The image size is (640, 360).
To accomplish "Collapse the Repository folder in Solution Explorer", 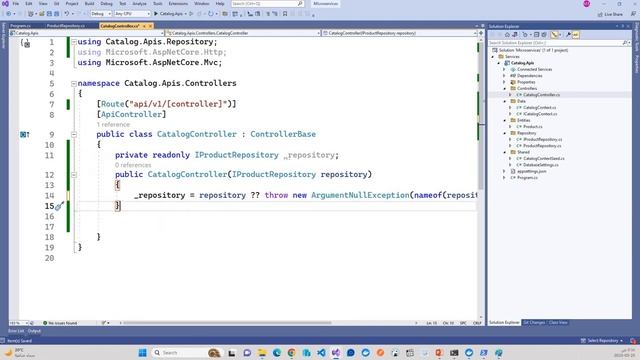I will pos(505,133).
